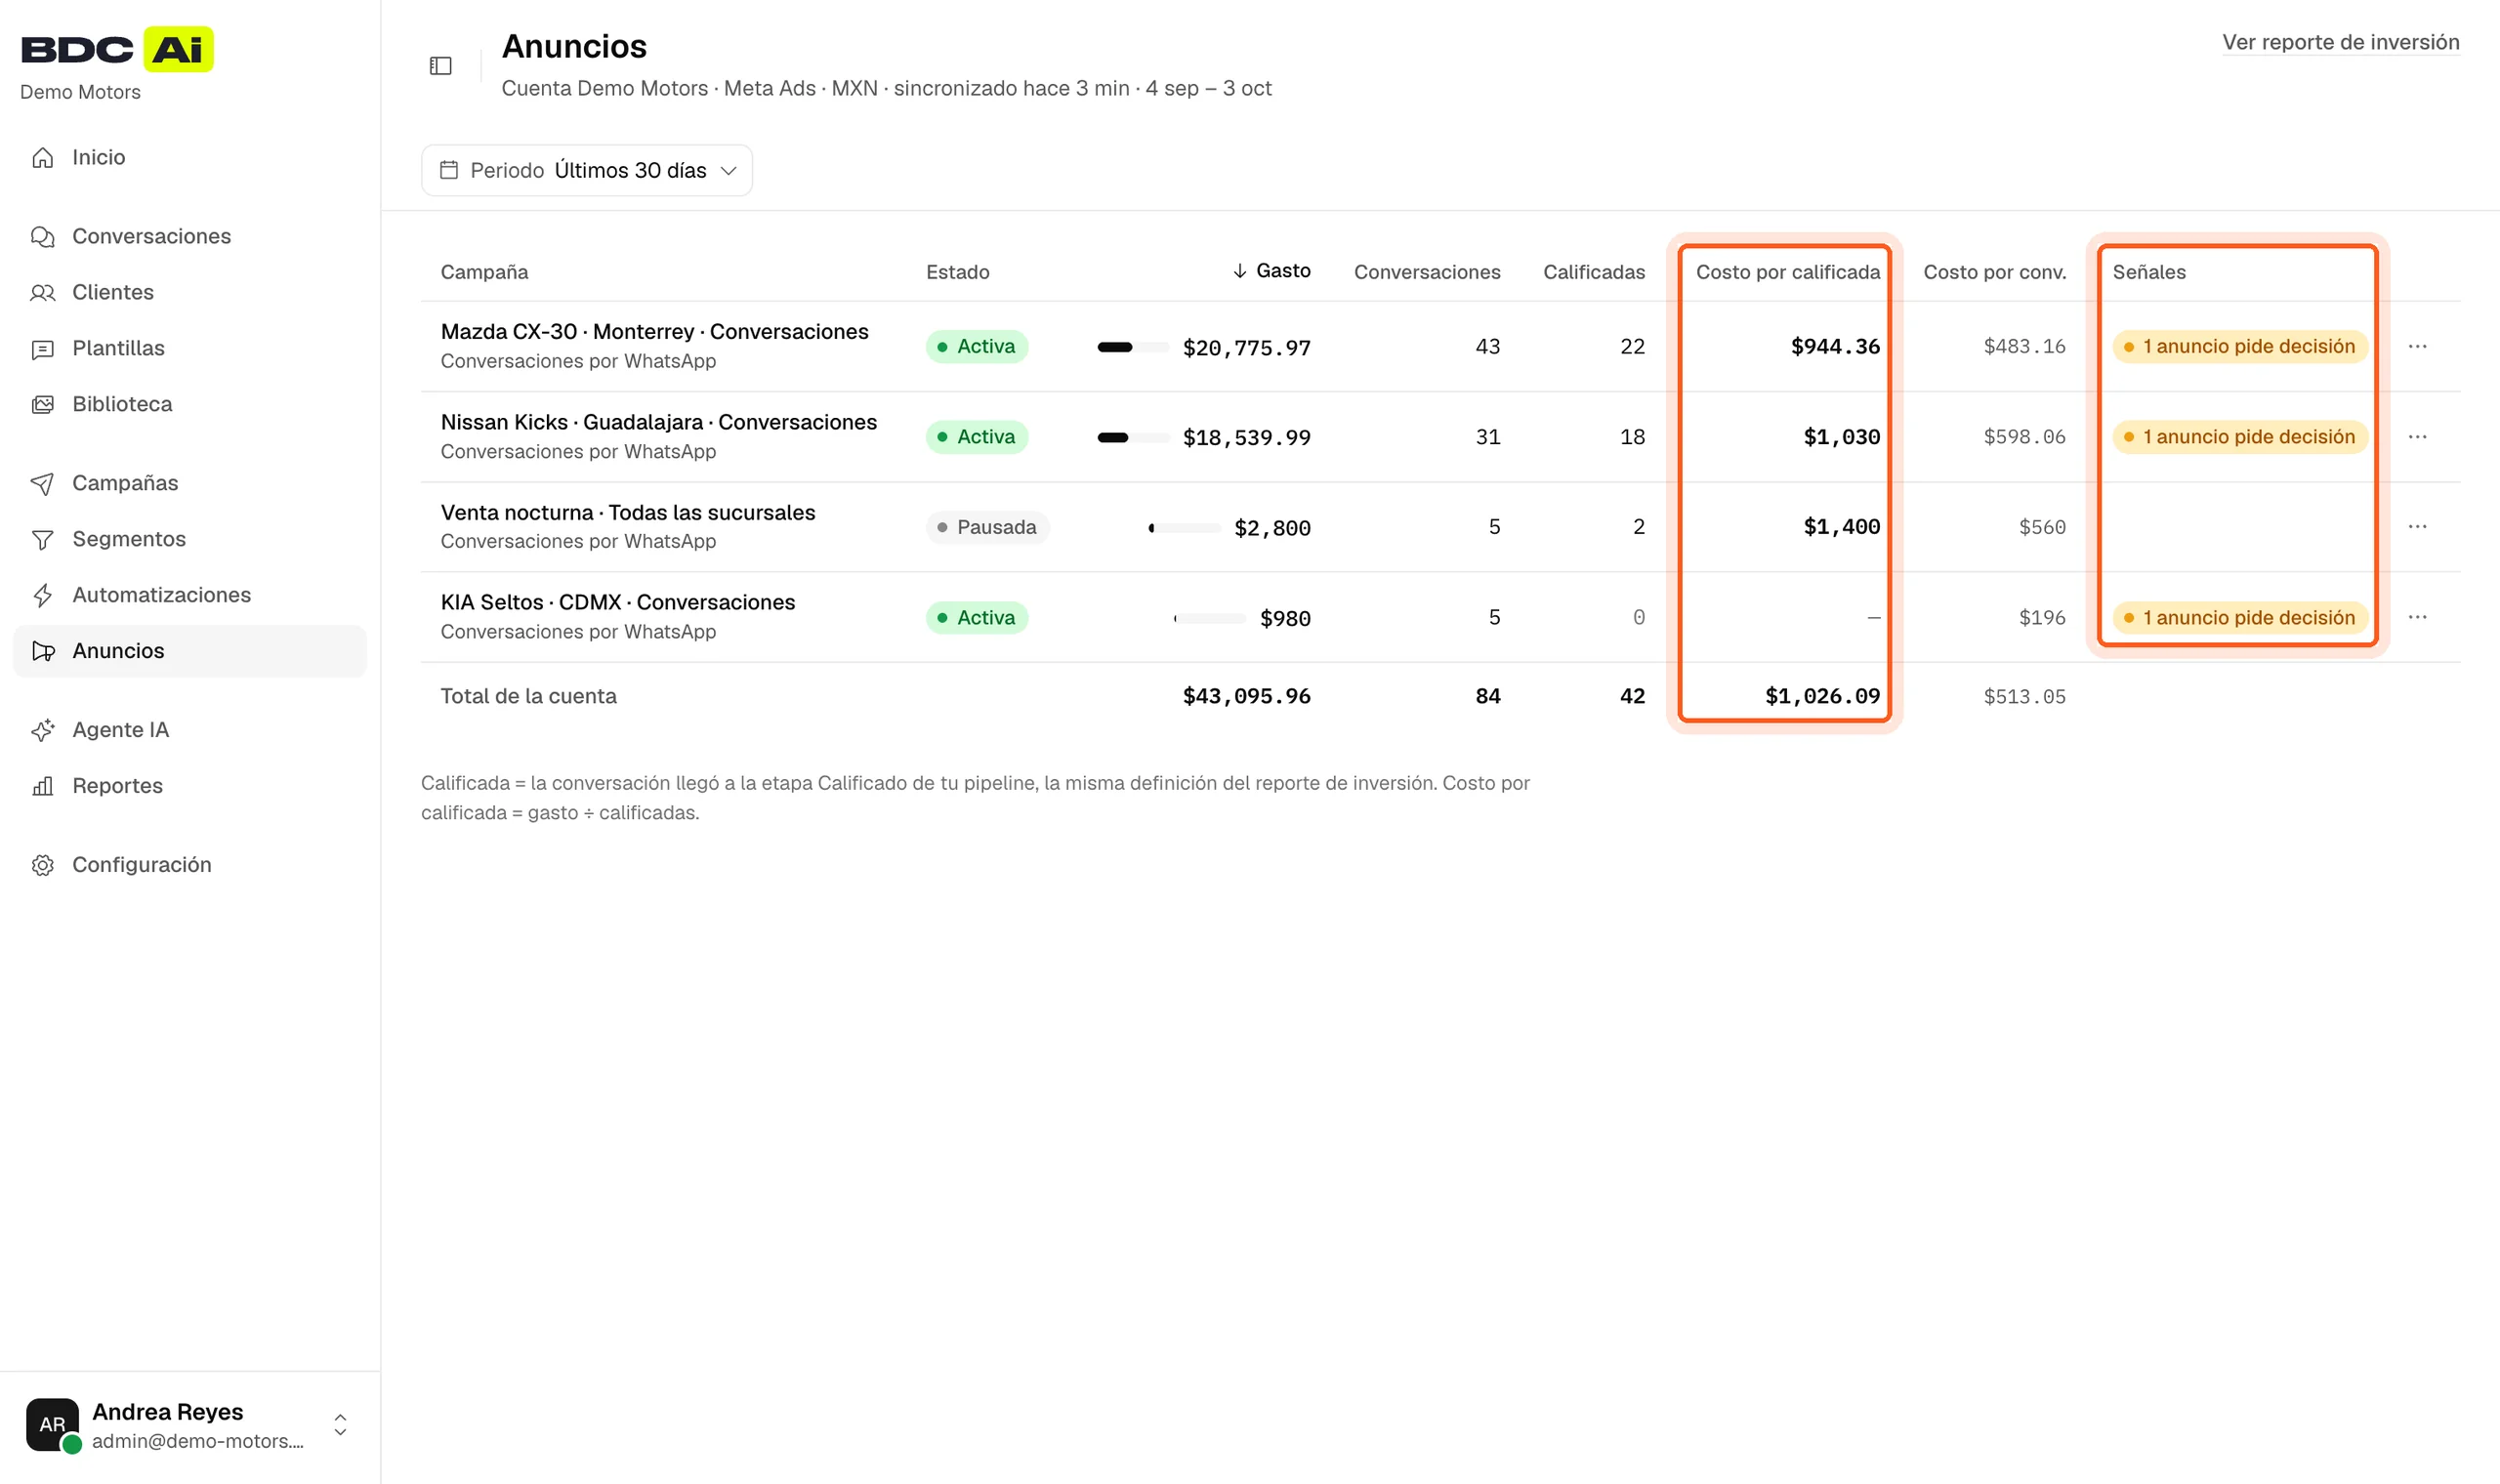Click the Automatizaciones lightning icon
Screen dimensions: 2500x1484
click(42, 595)
